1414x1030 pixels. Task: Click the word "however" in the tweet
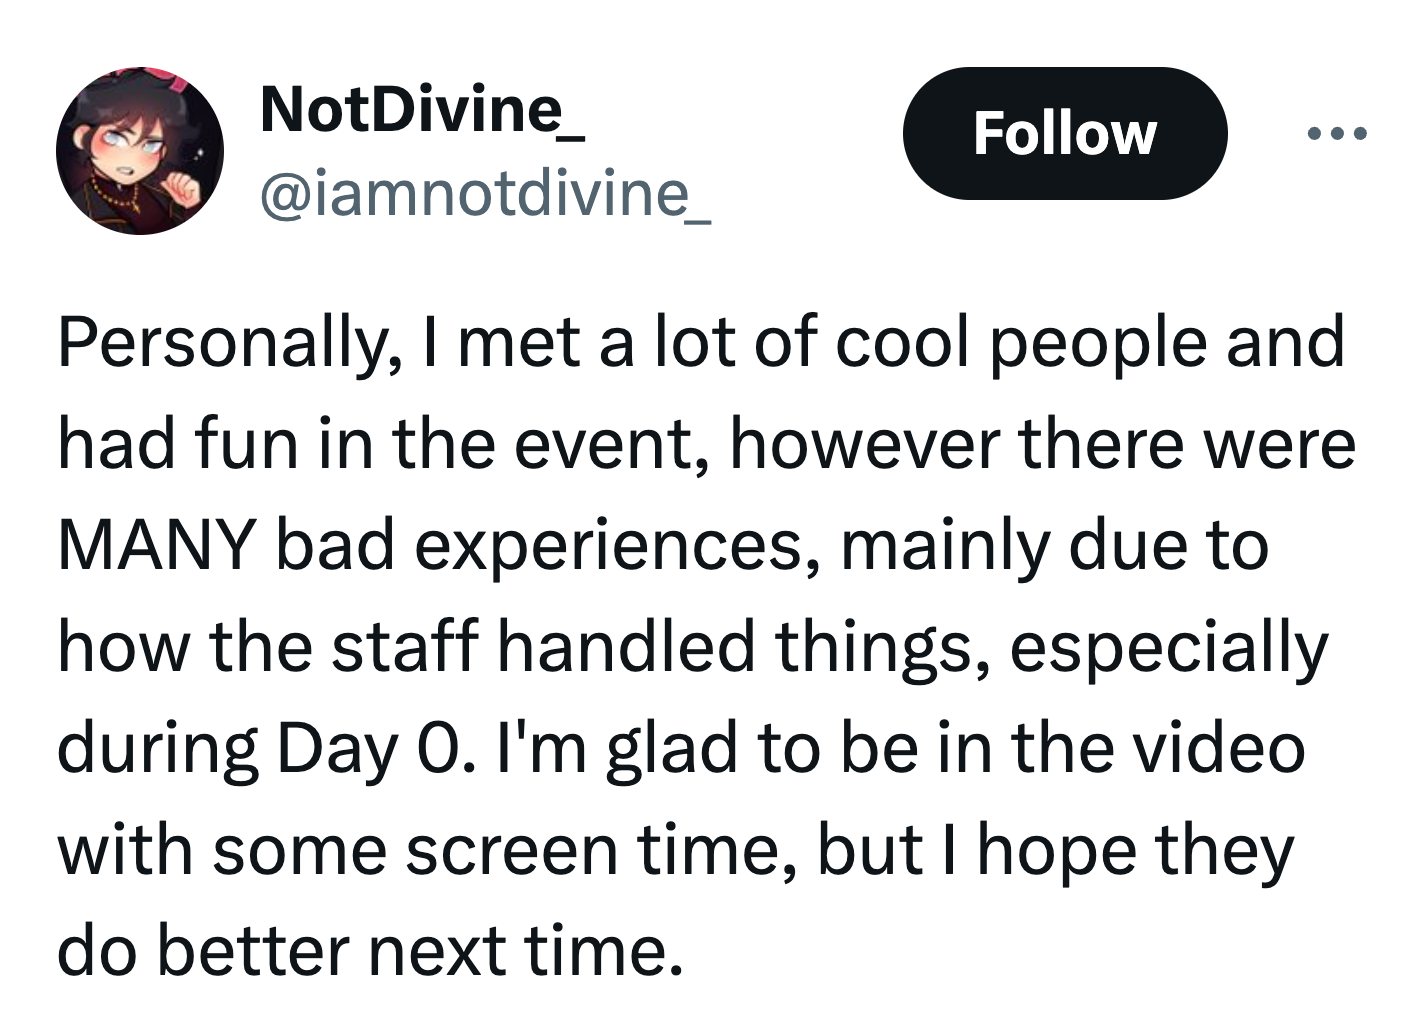click(864, 445)
